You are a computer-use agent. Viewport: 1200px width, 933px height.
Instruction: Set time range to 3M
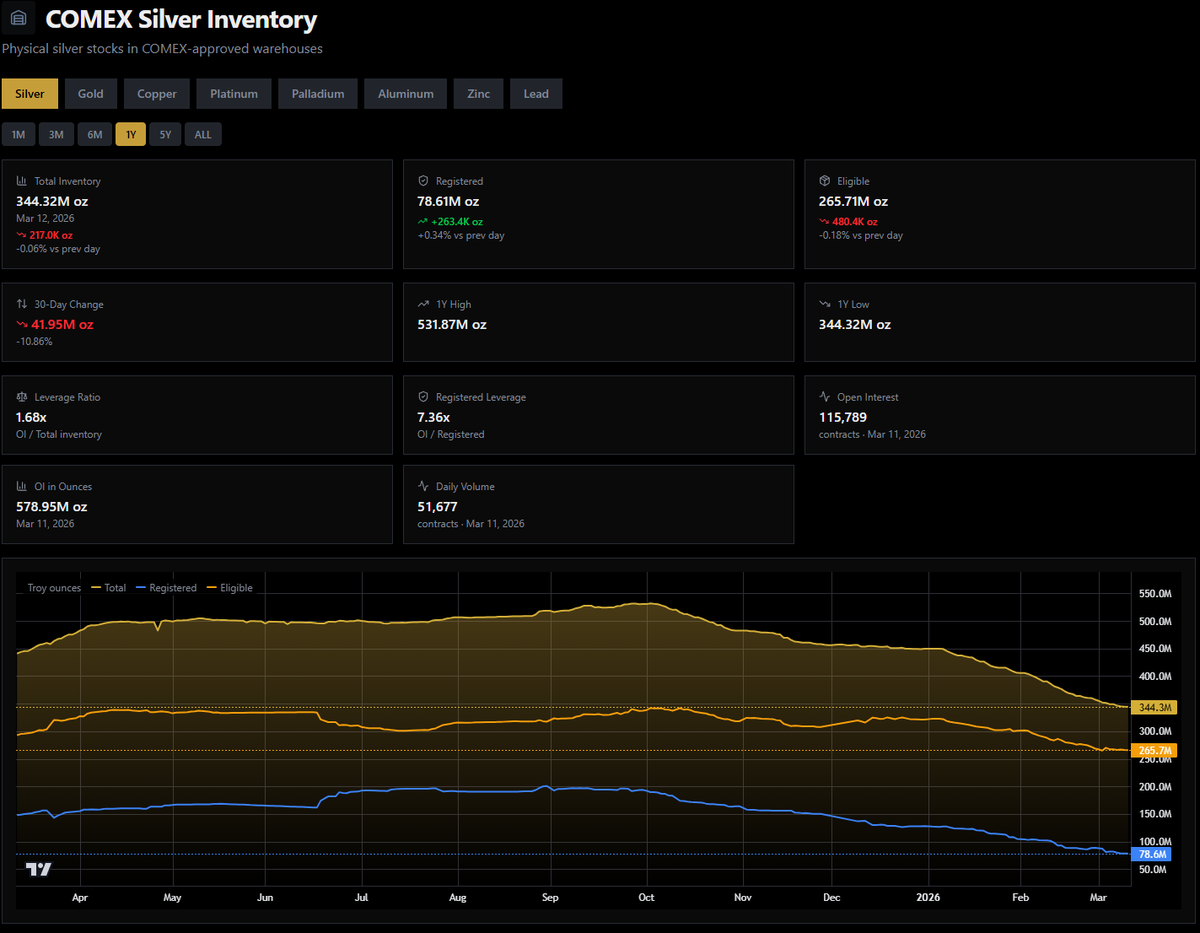click(56, 134)
